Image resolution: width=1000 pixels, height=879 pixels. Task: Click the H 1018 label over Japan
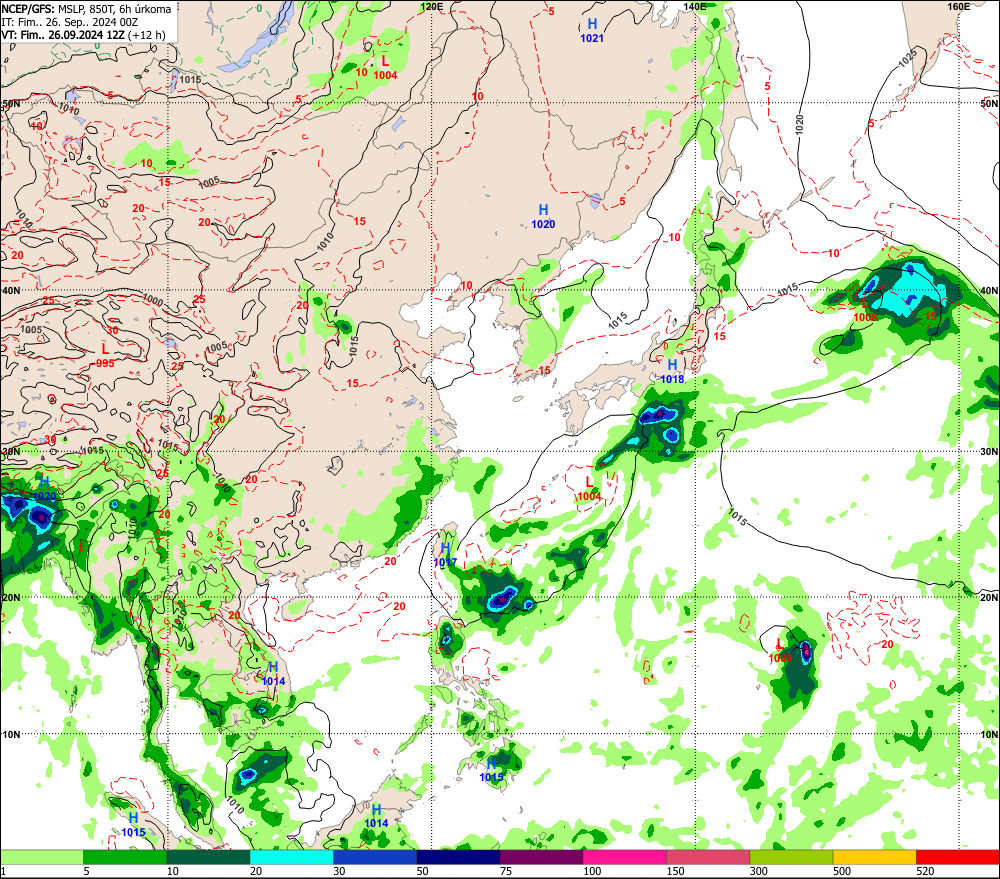[672, 371]
